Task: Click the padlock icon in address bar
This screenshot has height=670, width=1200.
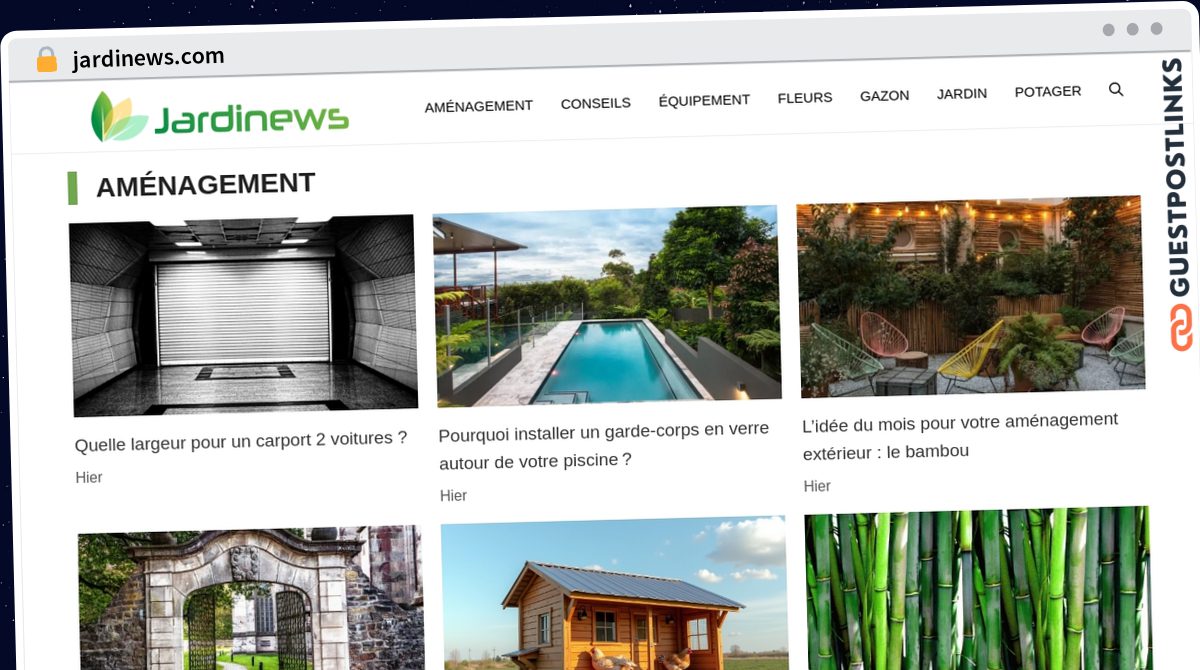Action: click(x=47, y=60)
